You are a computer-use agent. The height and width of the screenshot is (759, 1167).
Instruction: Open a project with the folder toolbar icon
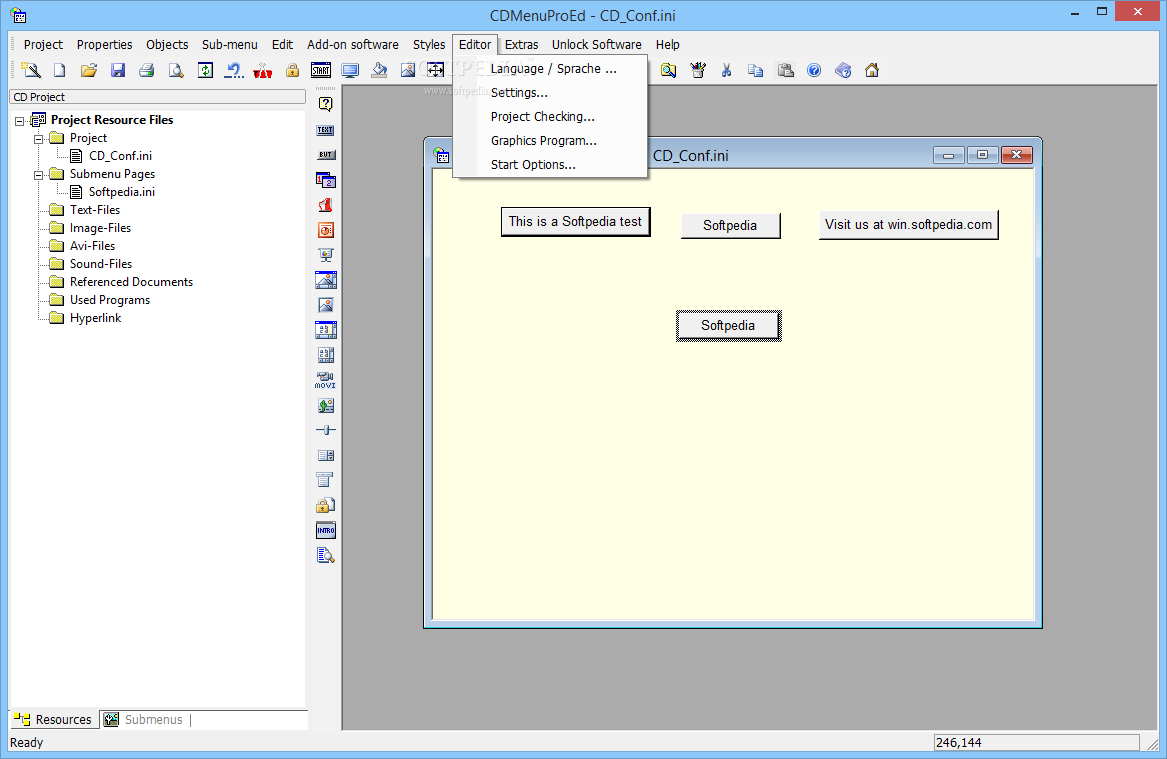tap(89, 70)
